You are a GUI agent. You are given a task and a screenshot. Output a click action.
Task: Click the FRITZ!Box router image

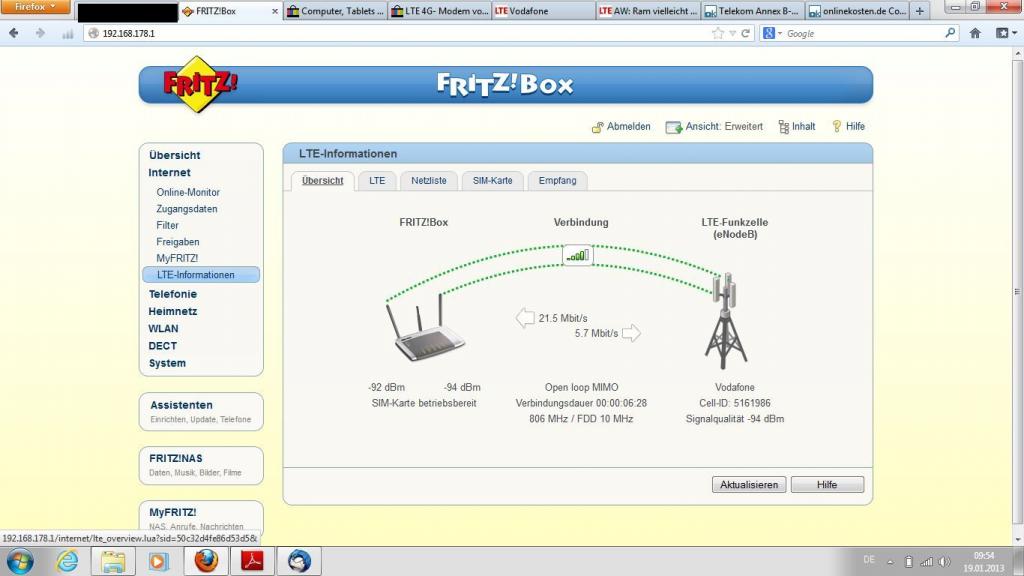click(425, 328)
